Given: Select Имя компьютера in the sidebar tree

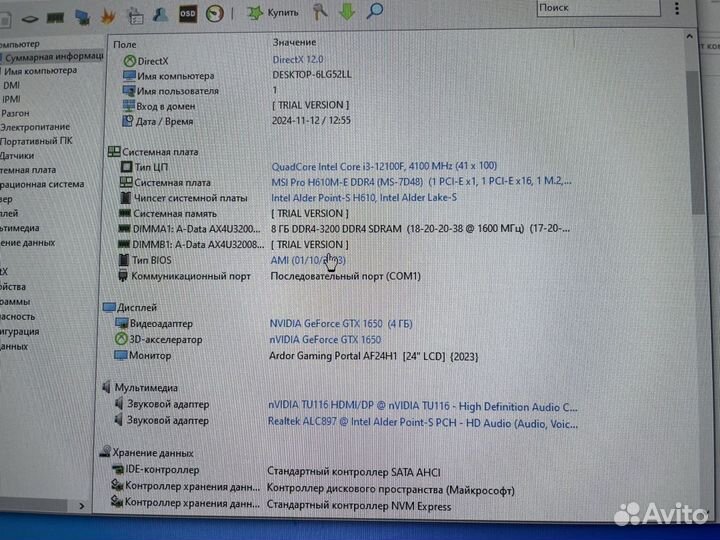Looking at the screenshot, I should coord(40,71).
